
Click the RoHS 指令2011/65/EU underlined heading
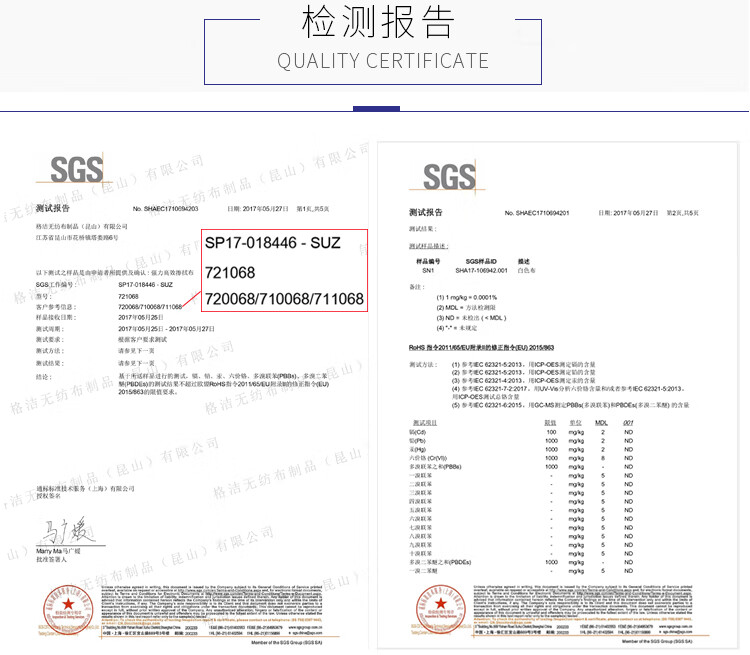click(481, 347)
